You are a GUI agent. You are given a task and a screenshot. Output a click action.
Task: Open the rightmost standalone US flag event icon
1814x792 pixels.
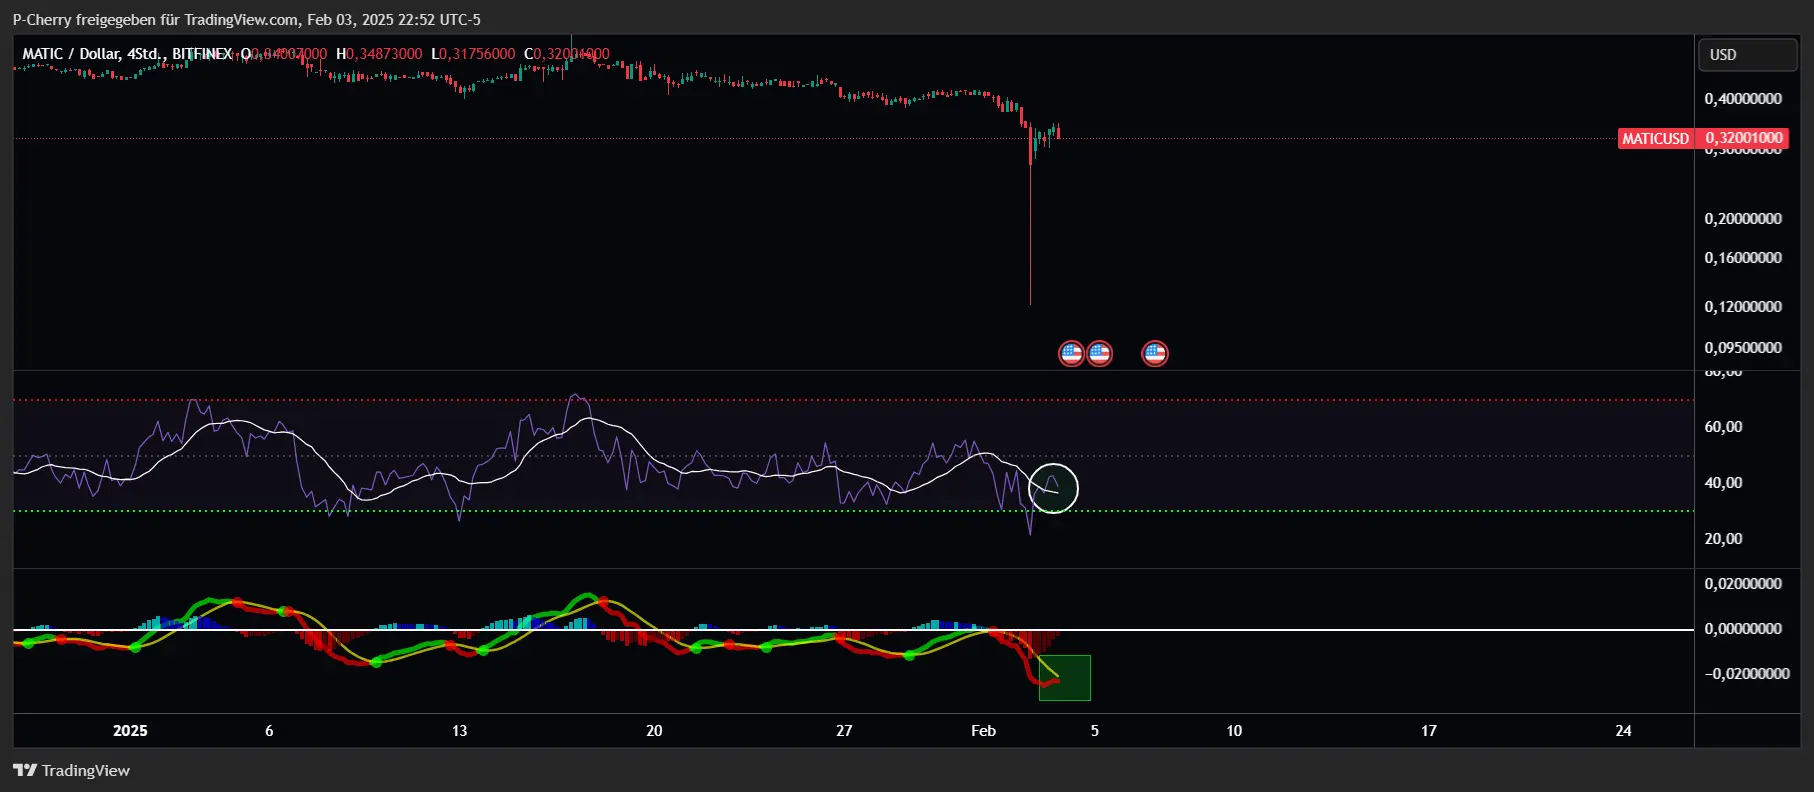tap(1155, 353)
